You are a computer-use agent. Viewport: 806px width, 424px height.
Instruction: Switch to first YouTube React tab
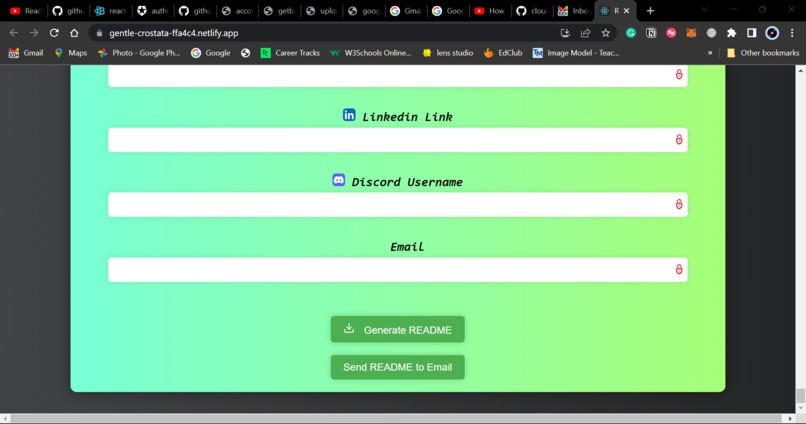pos(25,11)
